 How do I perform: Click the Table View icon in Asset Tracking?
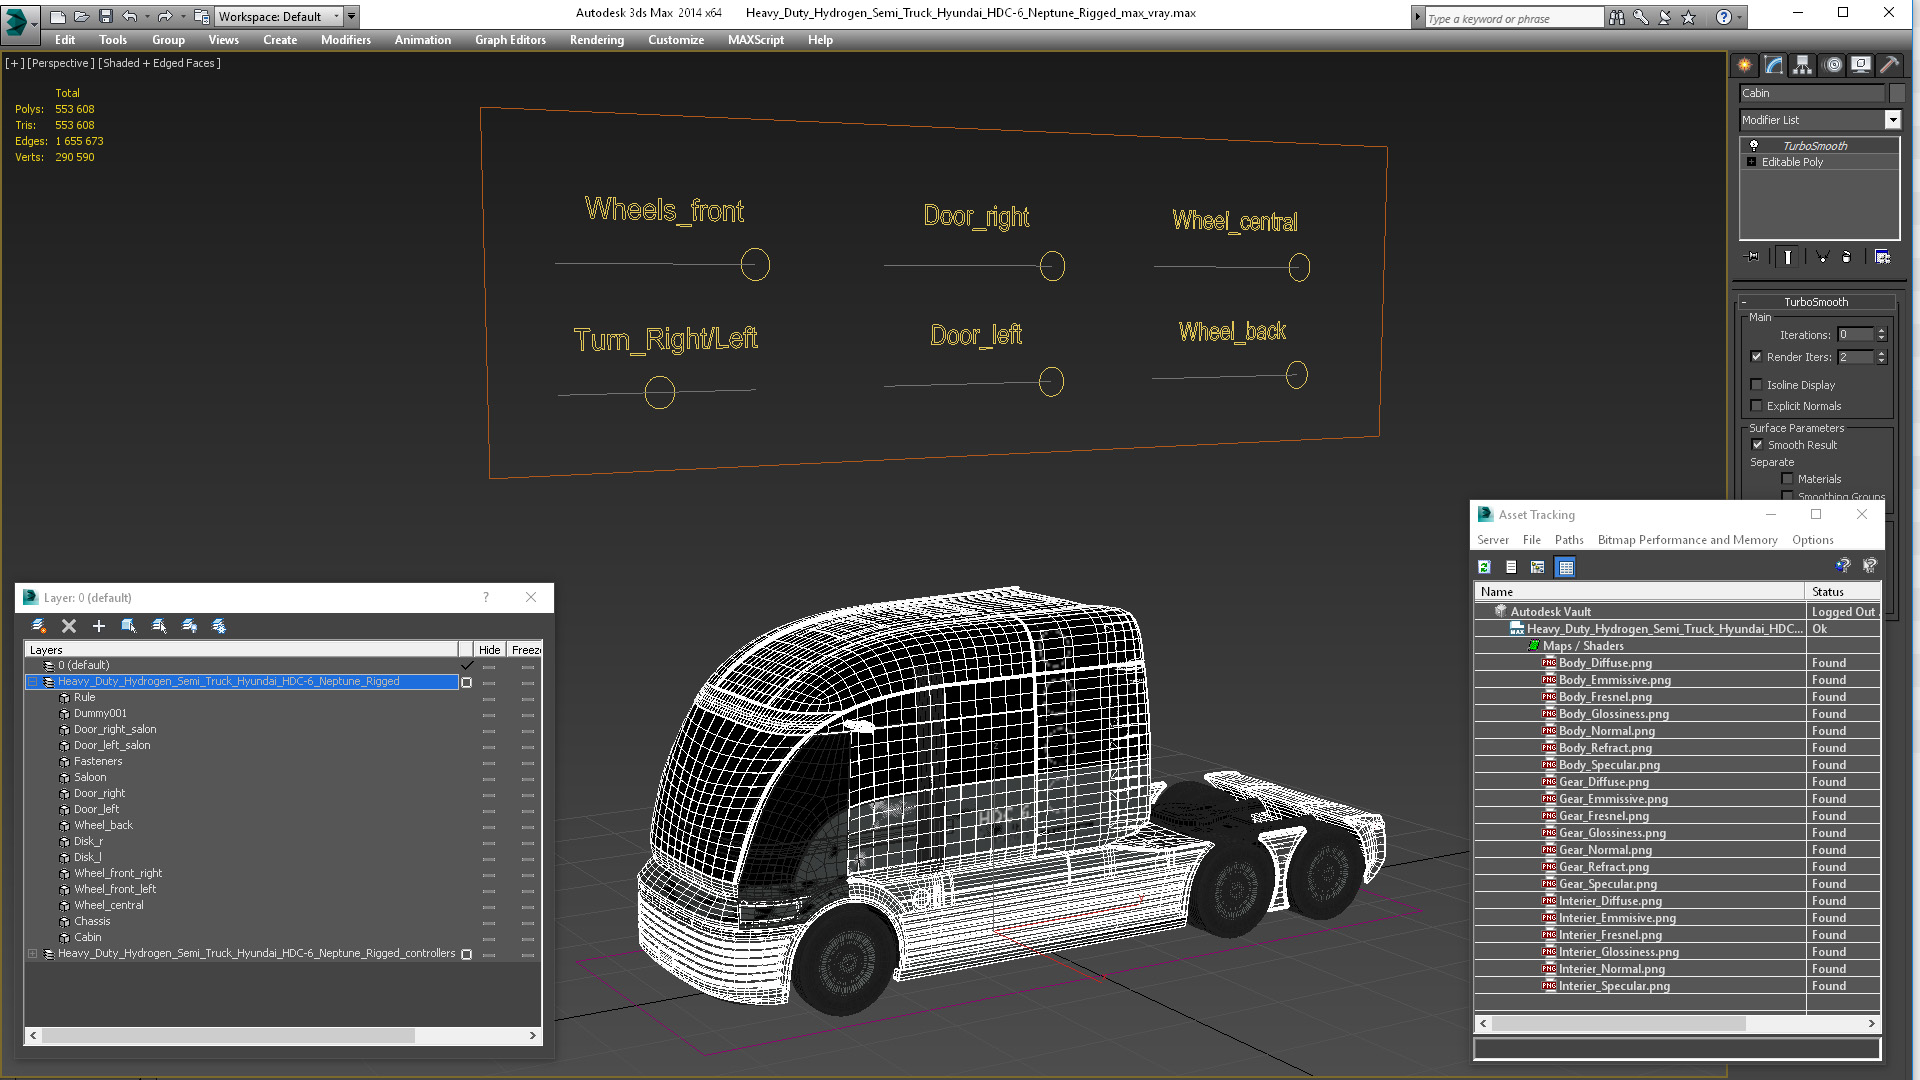coord(1566,567)
